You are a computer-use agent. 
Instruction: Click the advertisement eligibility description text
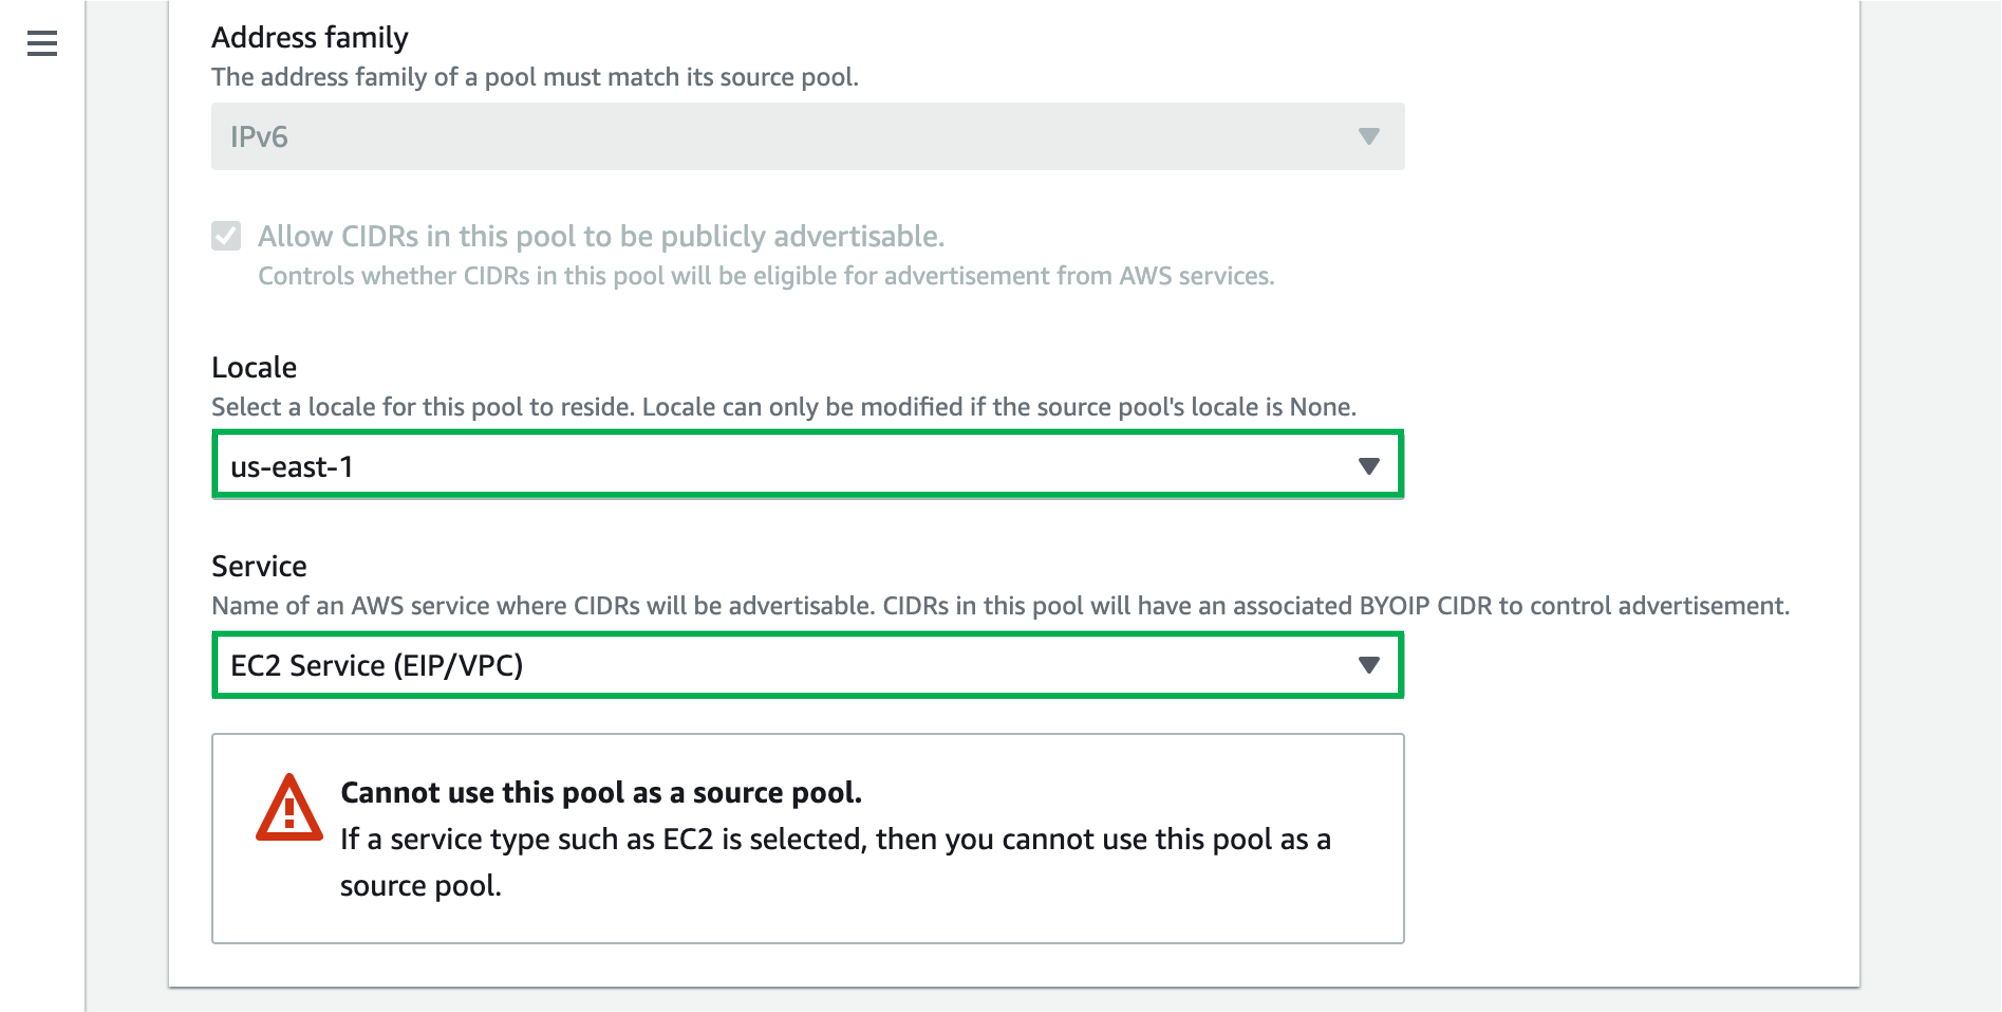pyautogui.click(x=765, y=276)
